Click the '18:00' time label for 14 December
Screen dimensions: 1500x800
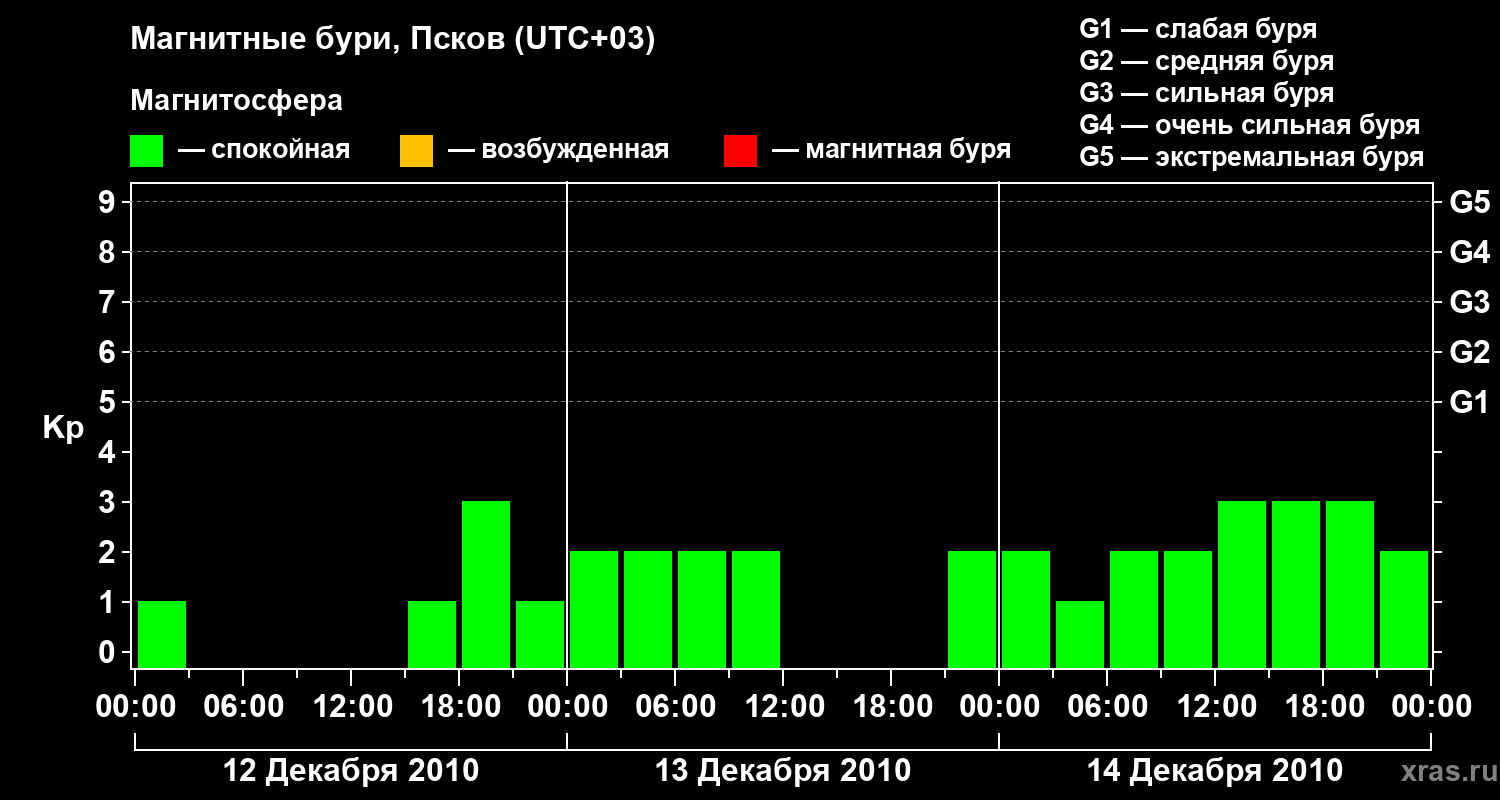(1324, 707)
